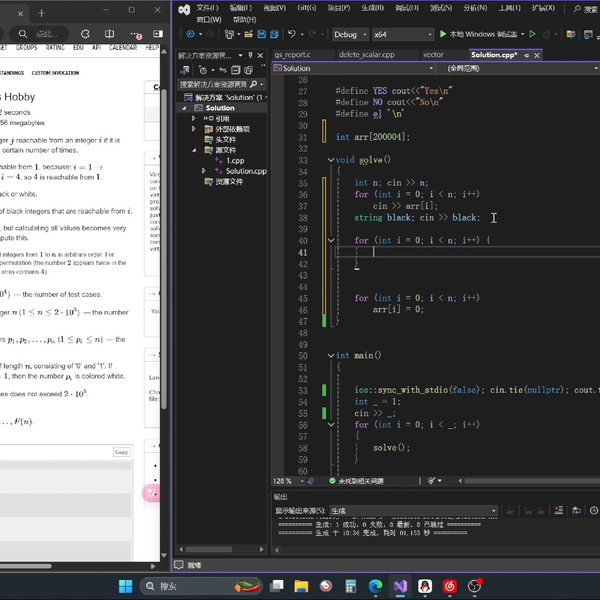Open the Microsoft Edge taskbar icon
This screenshot has width=600, height=600.
point(375,586)
